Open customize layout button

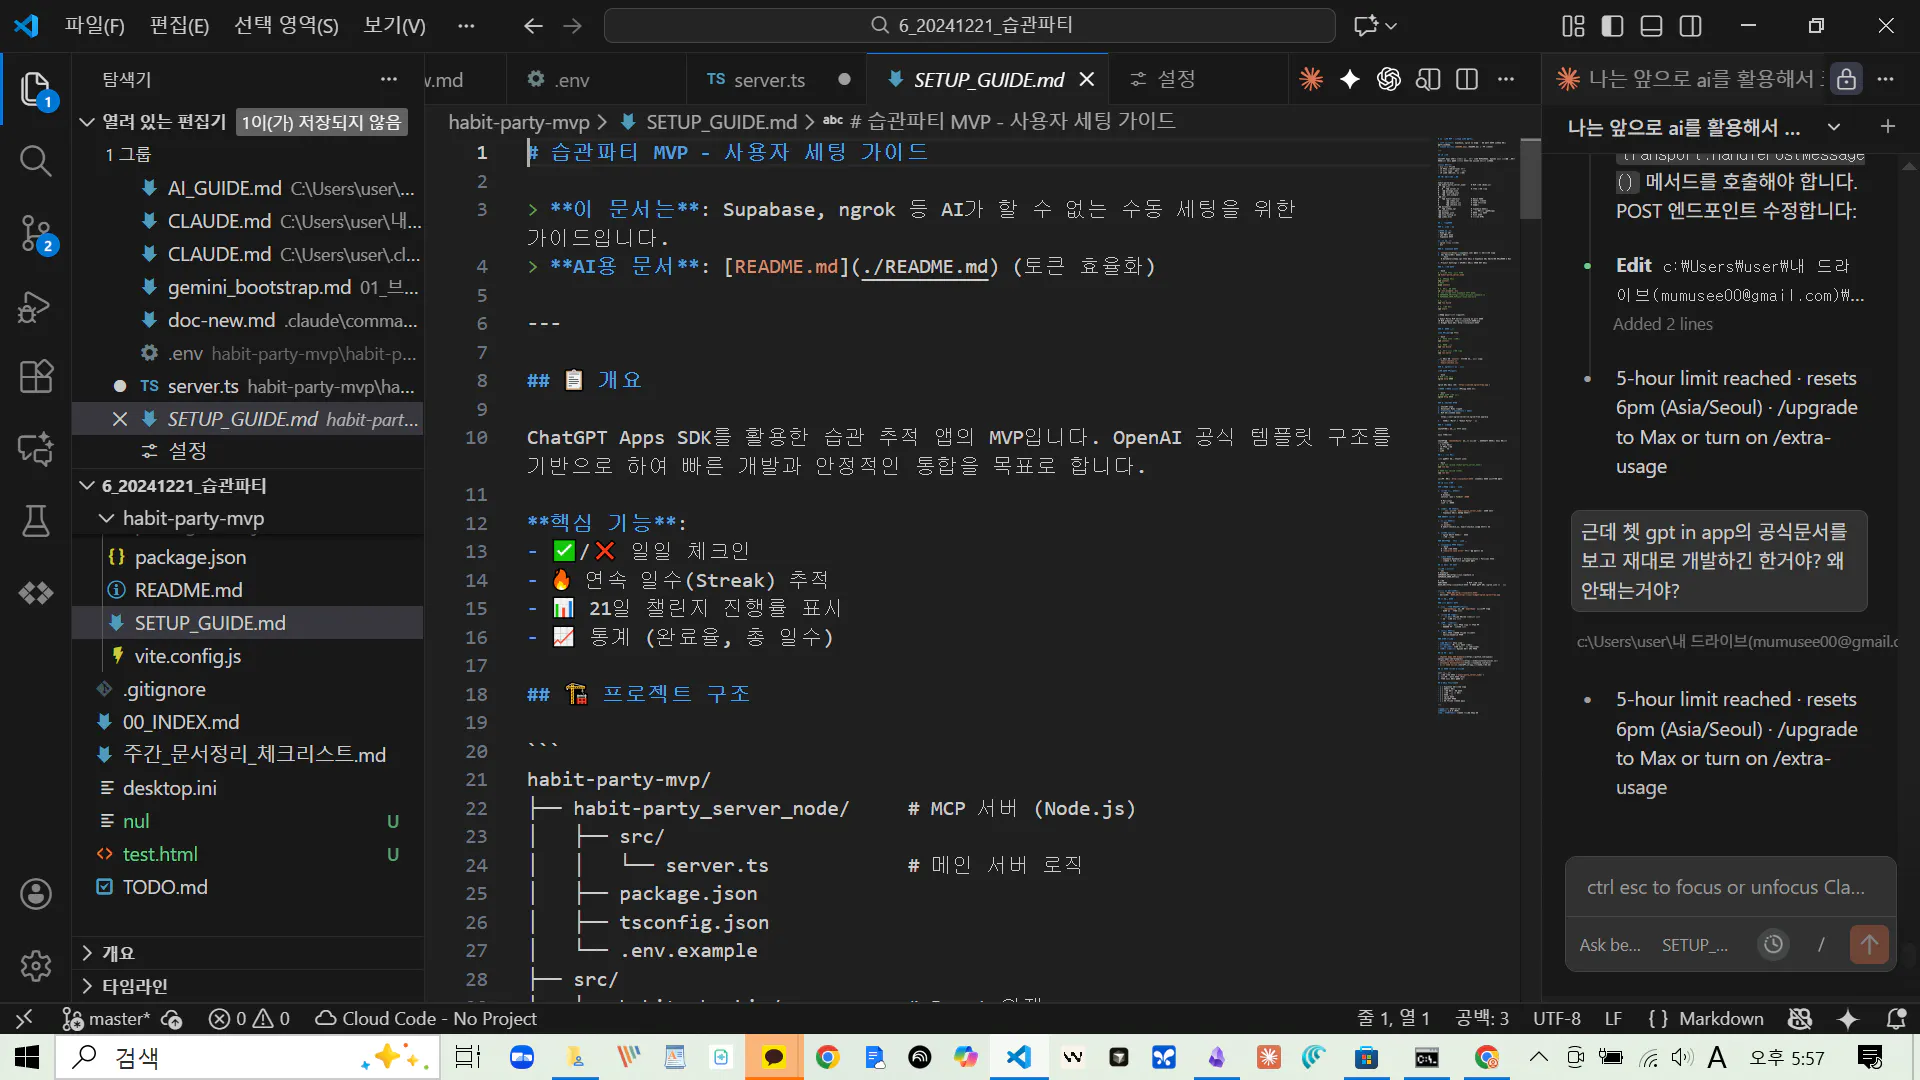point(1573,26)
